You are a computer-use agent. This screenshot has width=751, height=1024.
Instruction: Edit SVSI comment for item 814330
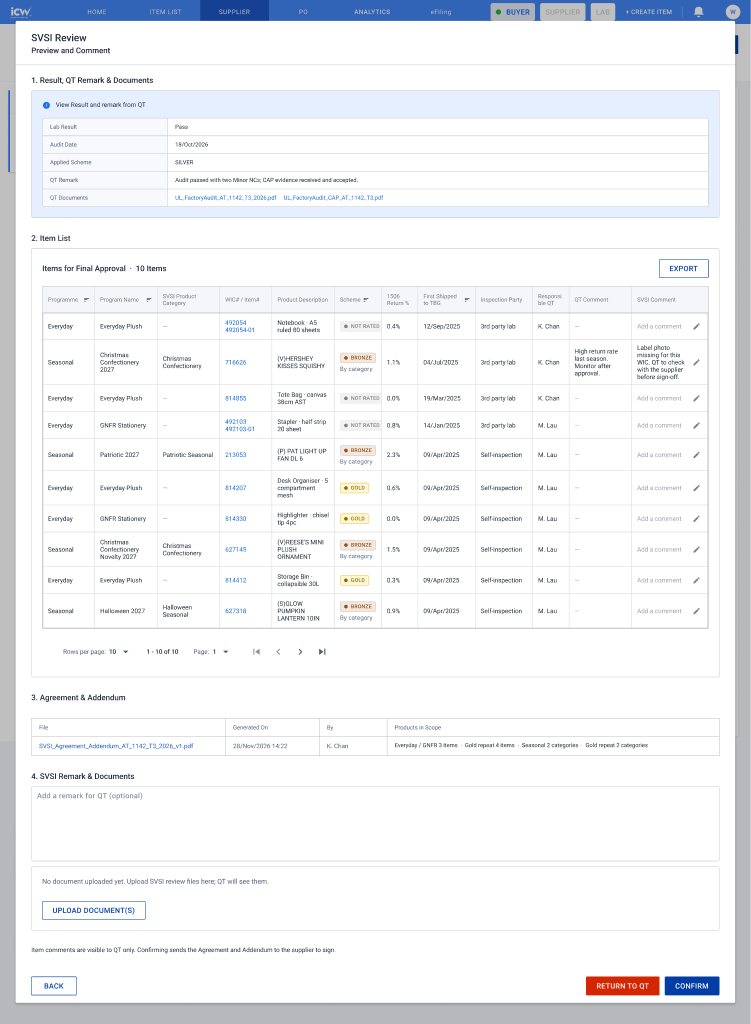pyautogui.click(x=696, y=519)
